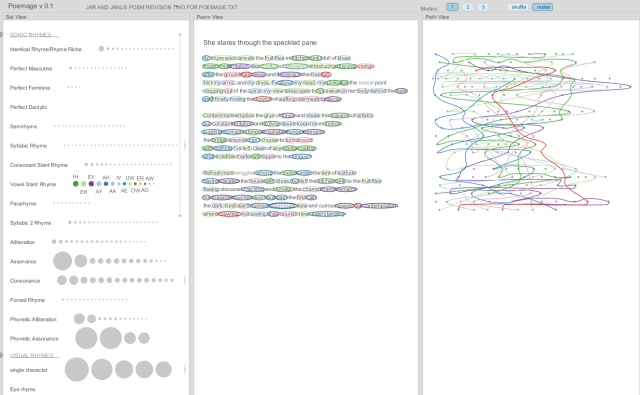Select second circle in single character row

point(102,369)
